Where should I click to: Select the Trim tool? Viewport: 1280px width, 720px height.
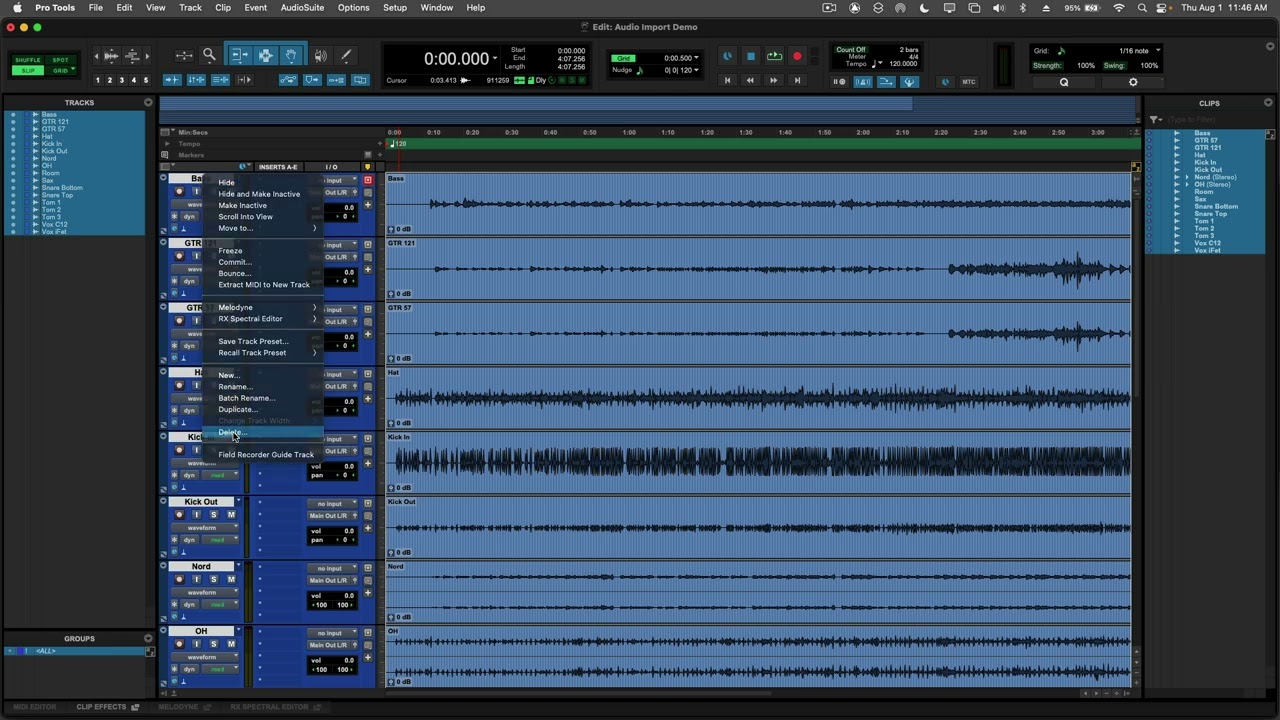point(240,56)
